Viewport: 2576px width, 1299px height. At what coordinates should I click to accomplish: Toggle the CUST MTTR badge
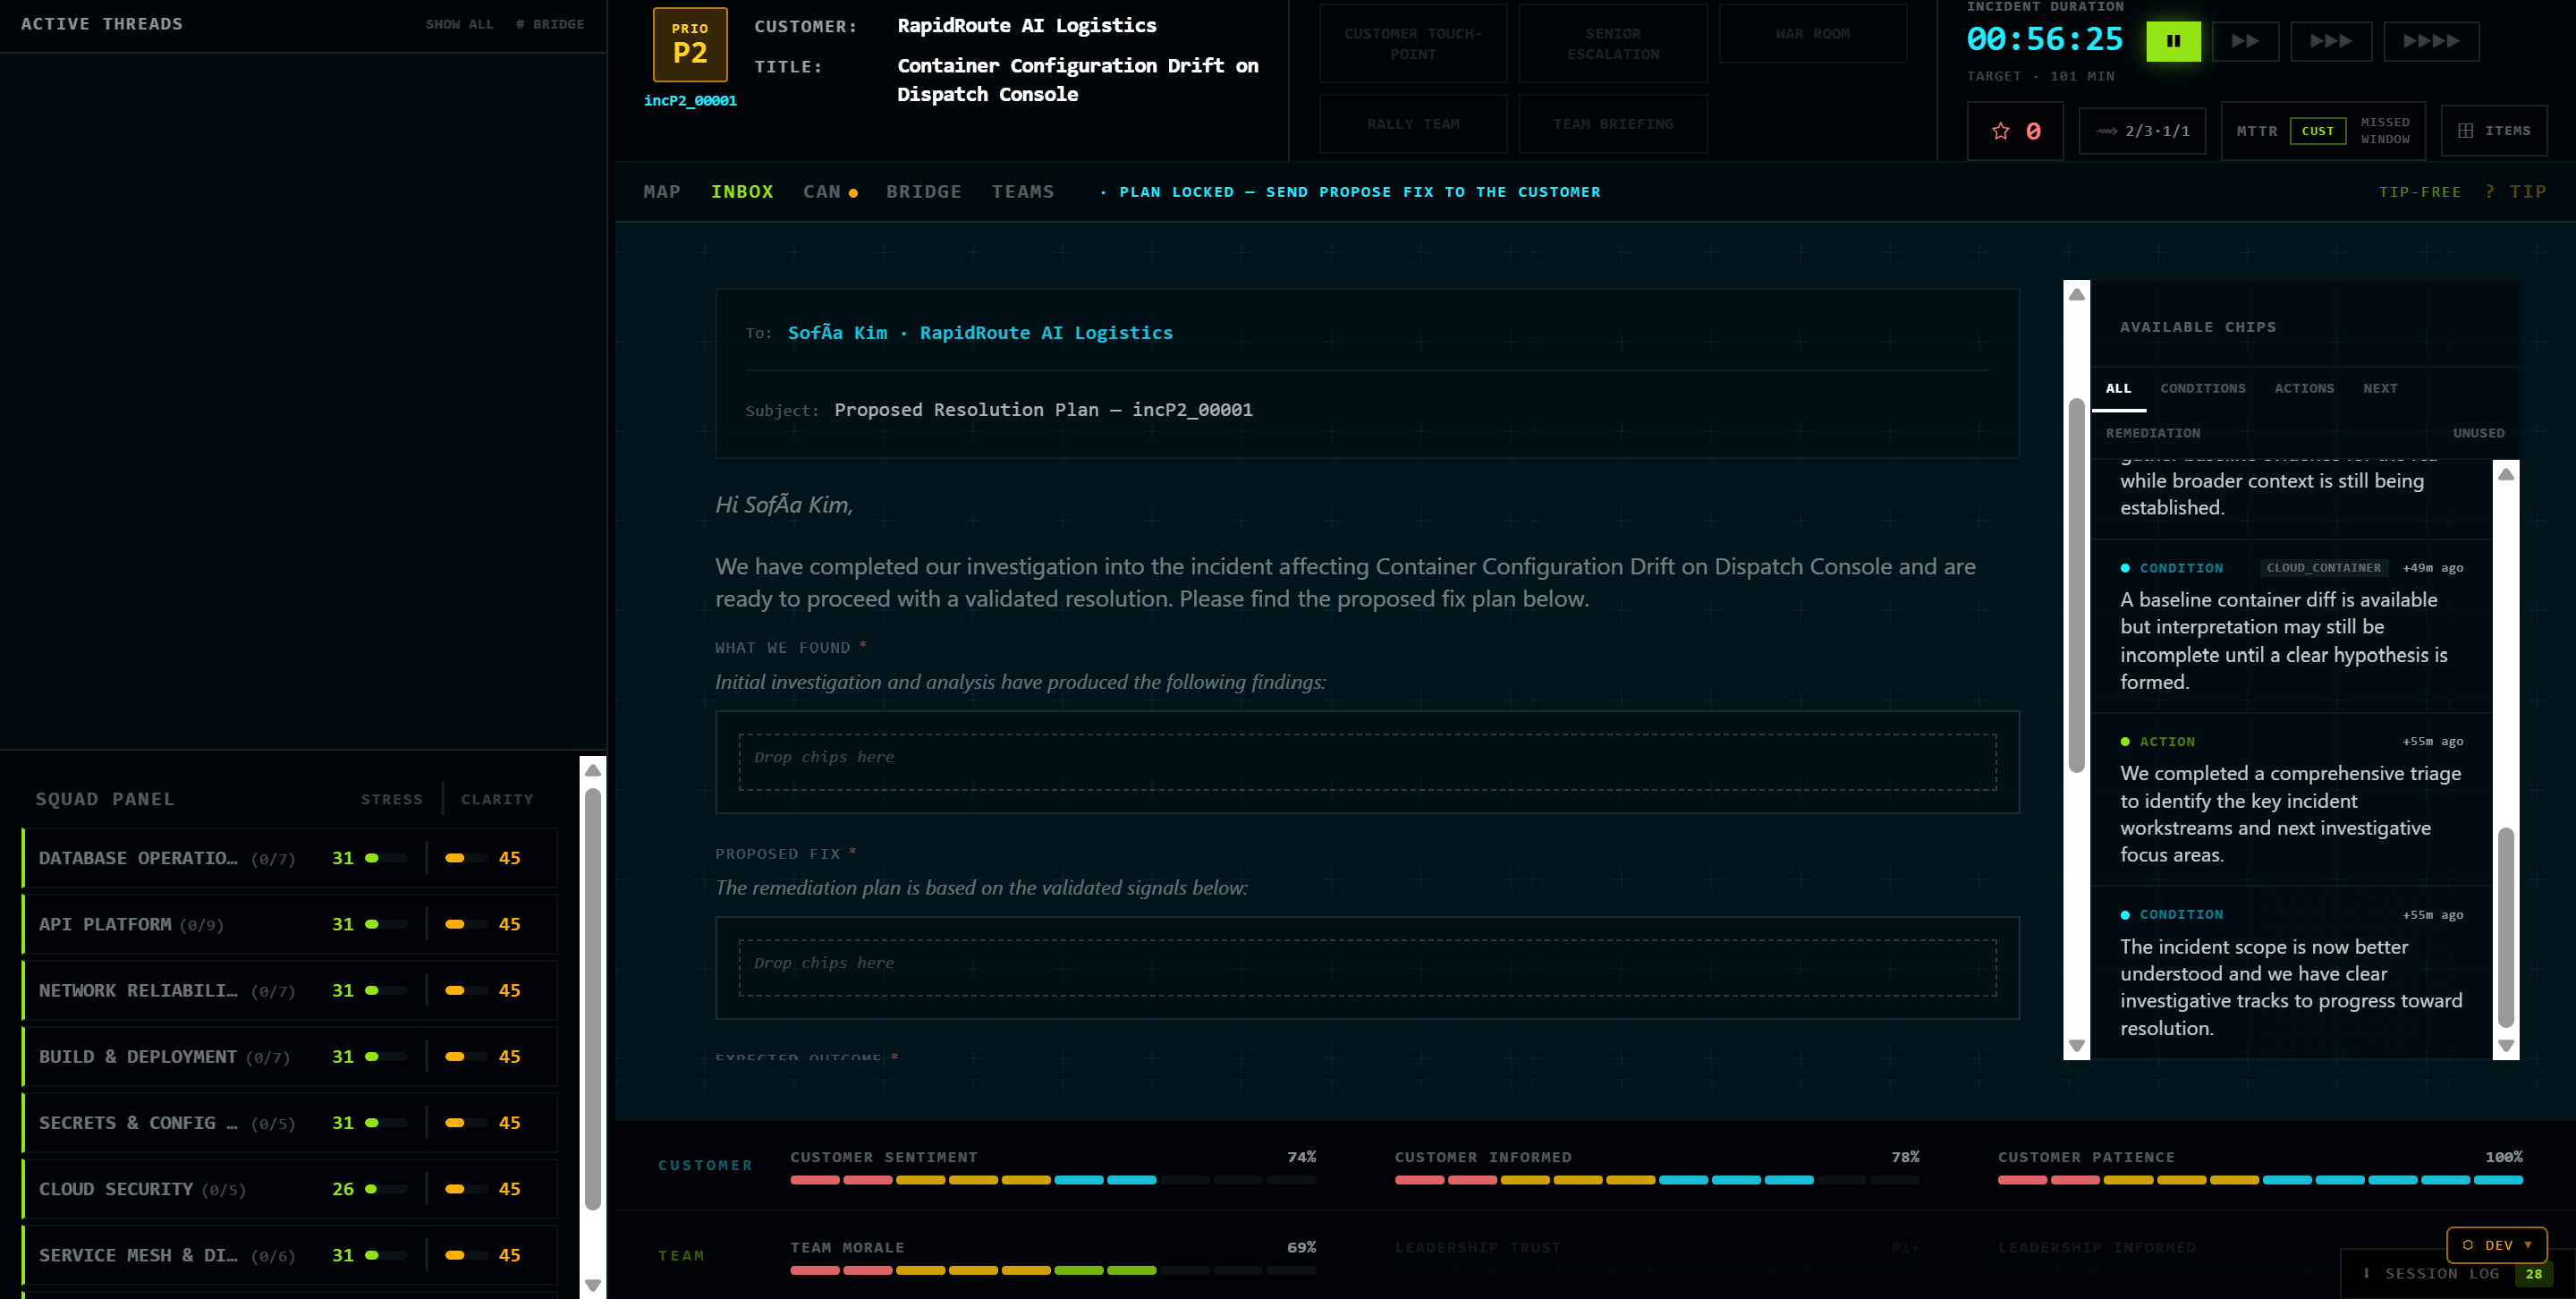(2317, 131)
